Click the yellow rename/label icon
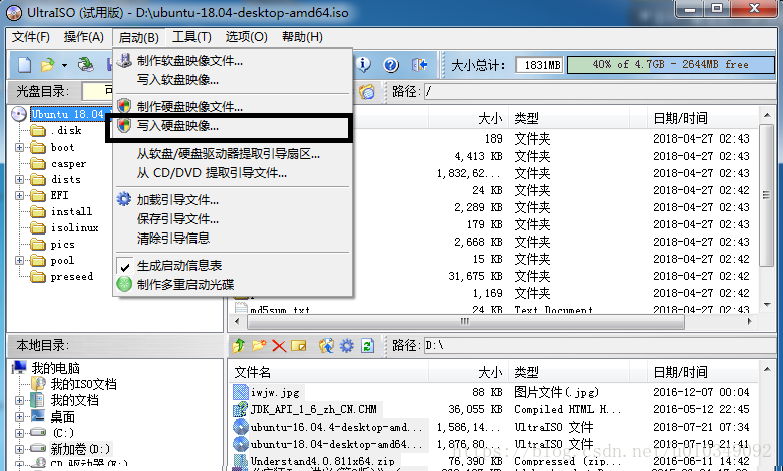 click(x=299, y=346)
